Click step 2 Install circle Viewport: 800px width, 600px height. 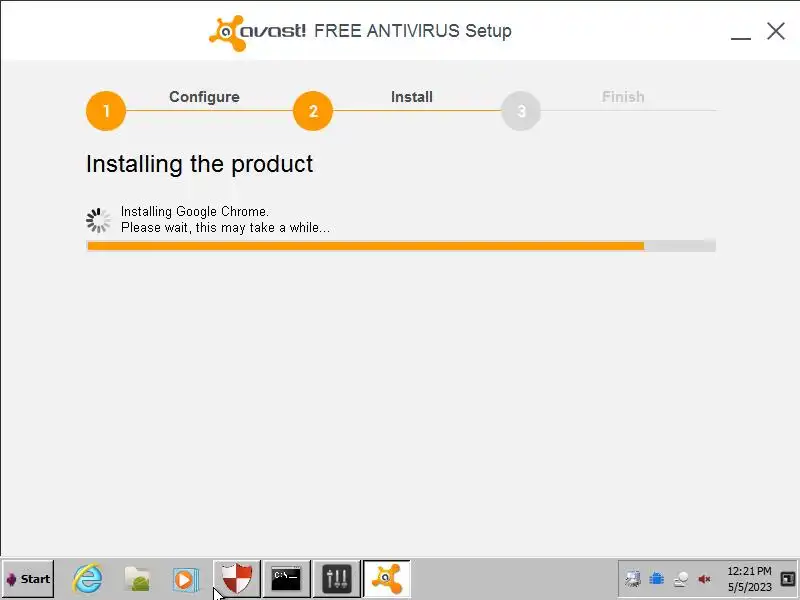coord(313,111)
